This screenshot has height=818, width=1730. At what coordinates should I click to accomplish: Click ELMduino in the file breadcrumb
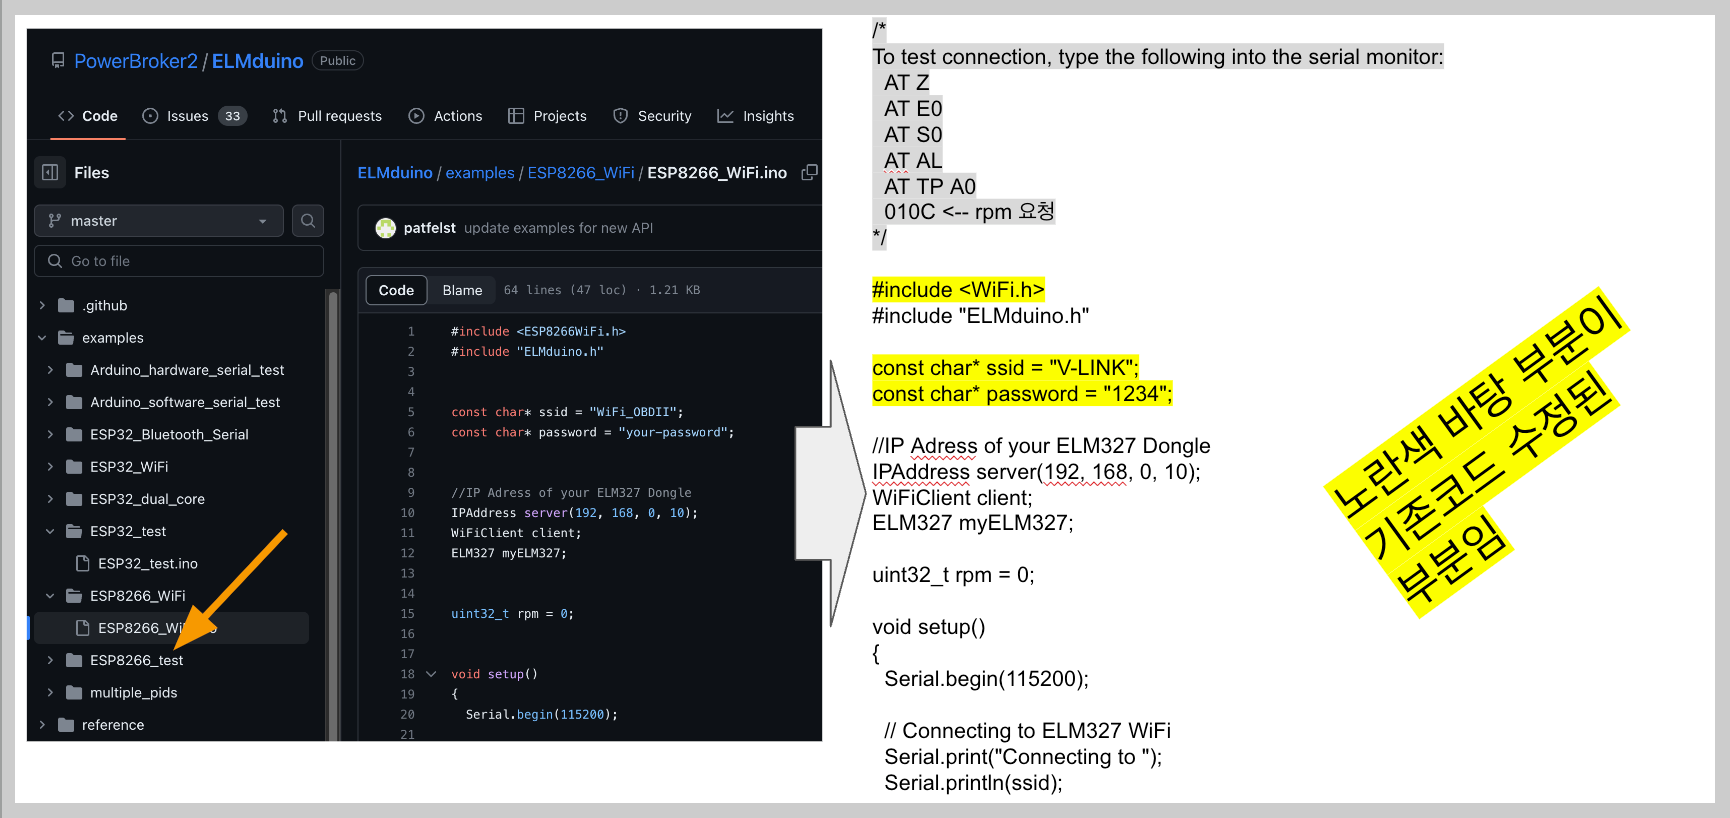[x=395, y=173]
